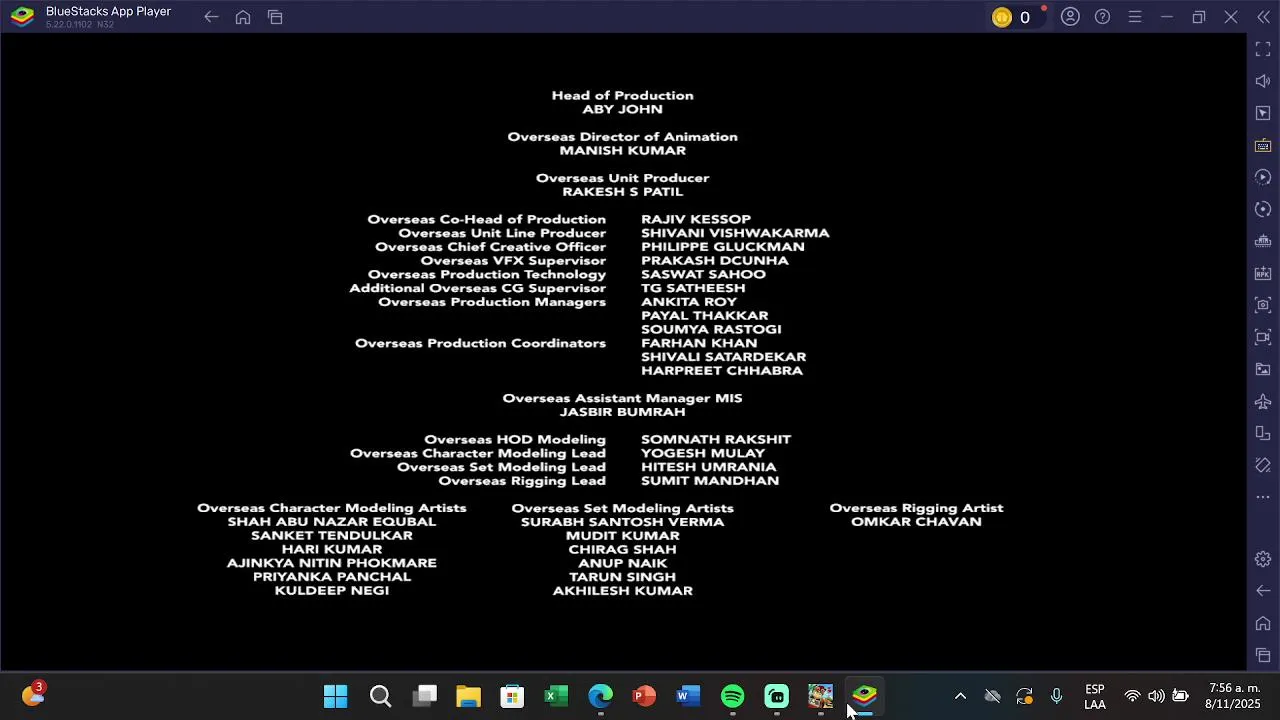Screen dimensions: 1280x720
Task: Click the credit name JASBIR BUMRAH
Action: [x=622, y=412]
